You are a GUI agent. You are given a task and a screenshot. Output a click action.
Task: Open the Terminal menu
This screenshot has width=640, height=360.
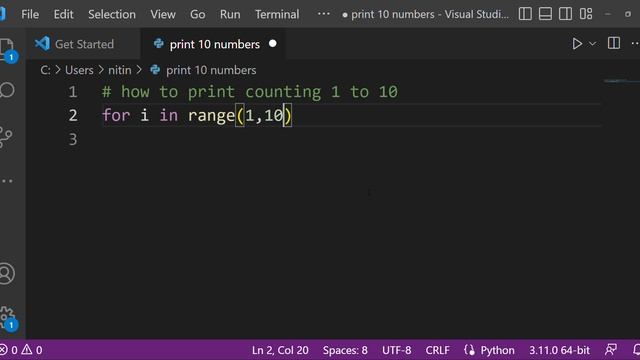(x=277, y=14)
